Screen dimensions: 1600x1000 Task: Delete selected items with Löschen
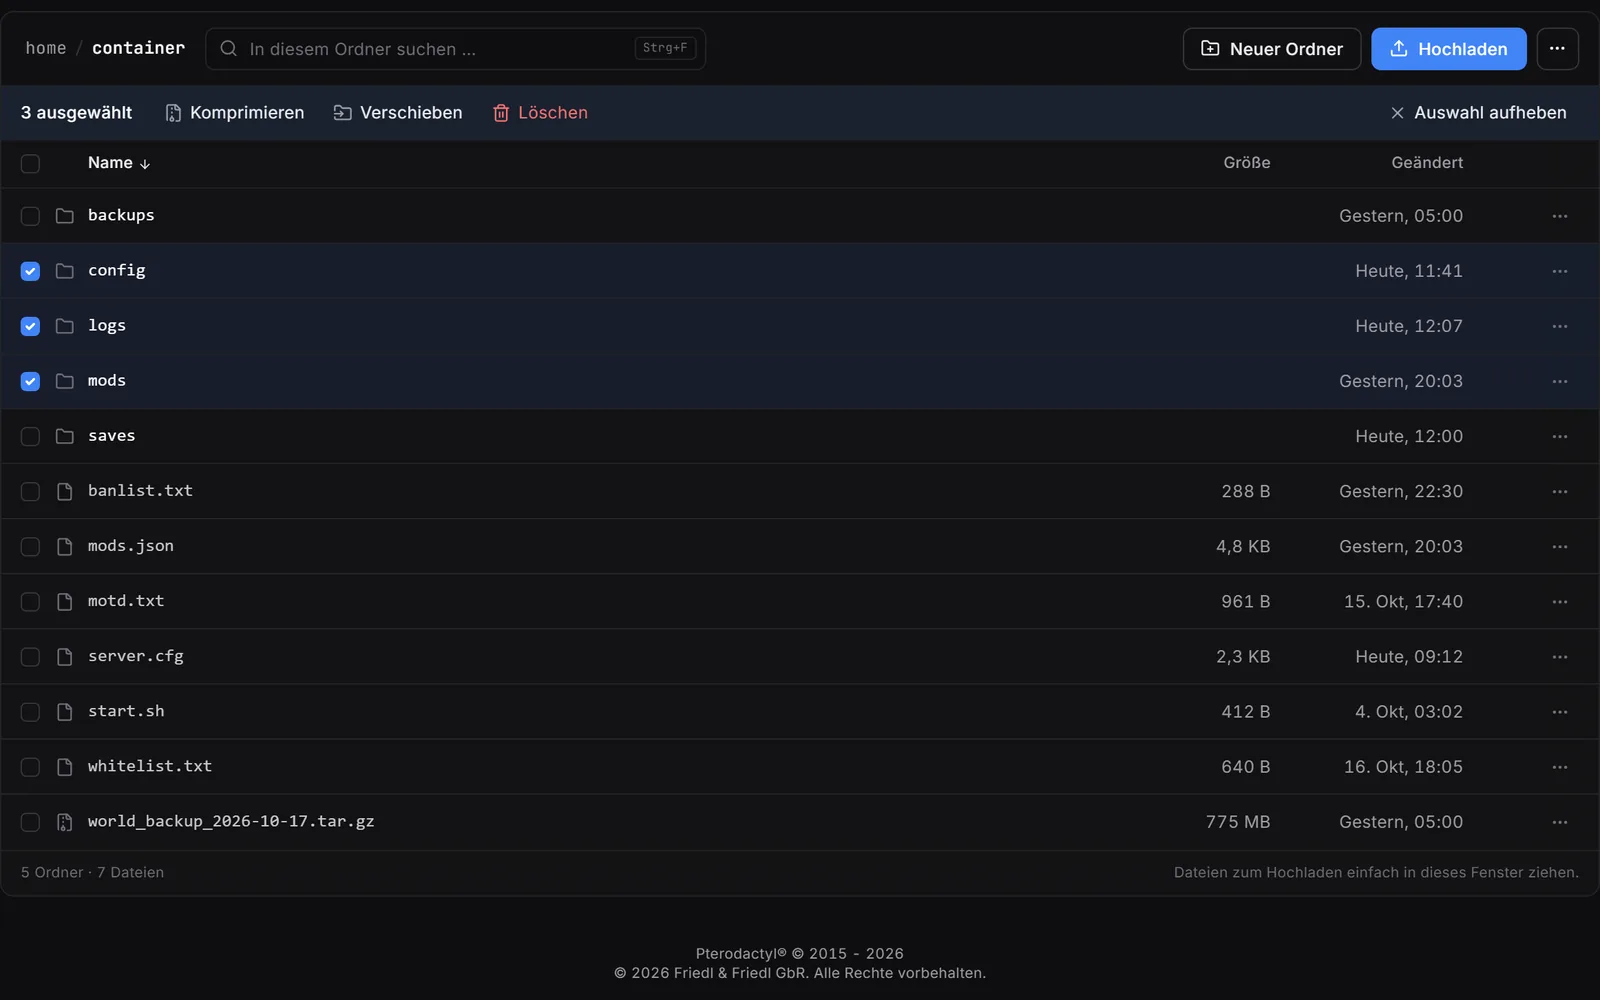(540, 113)
